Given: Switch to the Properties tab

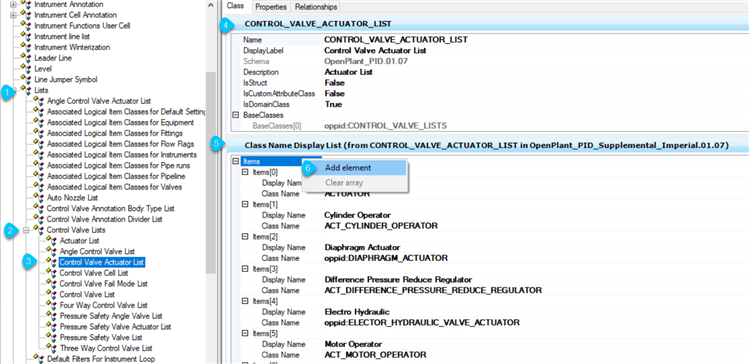Looking at the screenshot, I should click(271, 7).
